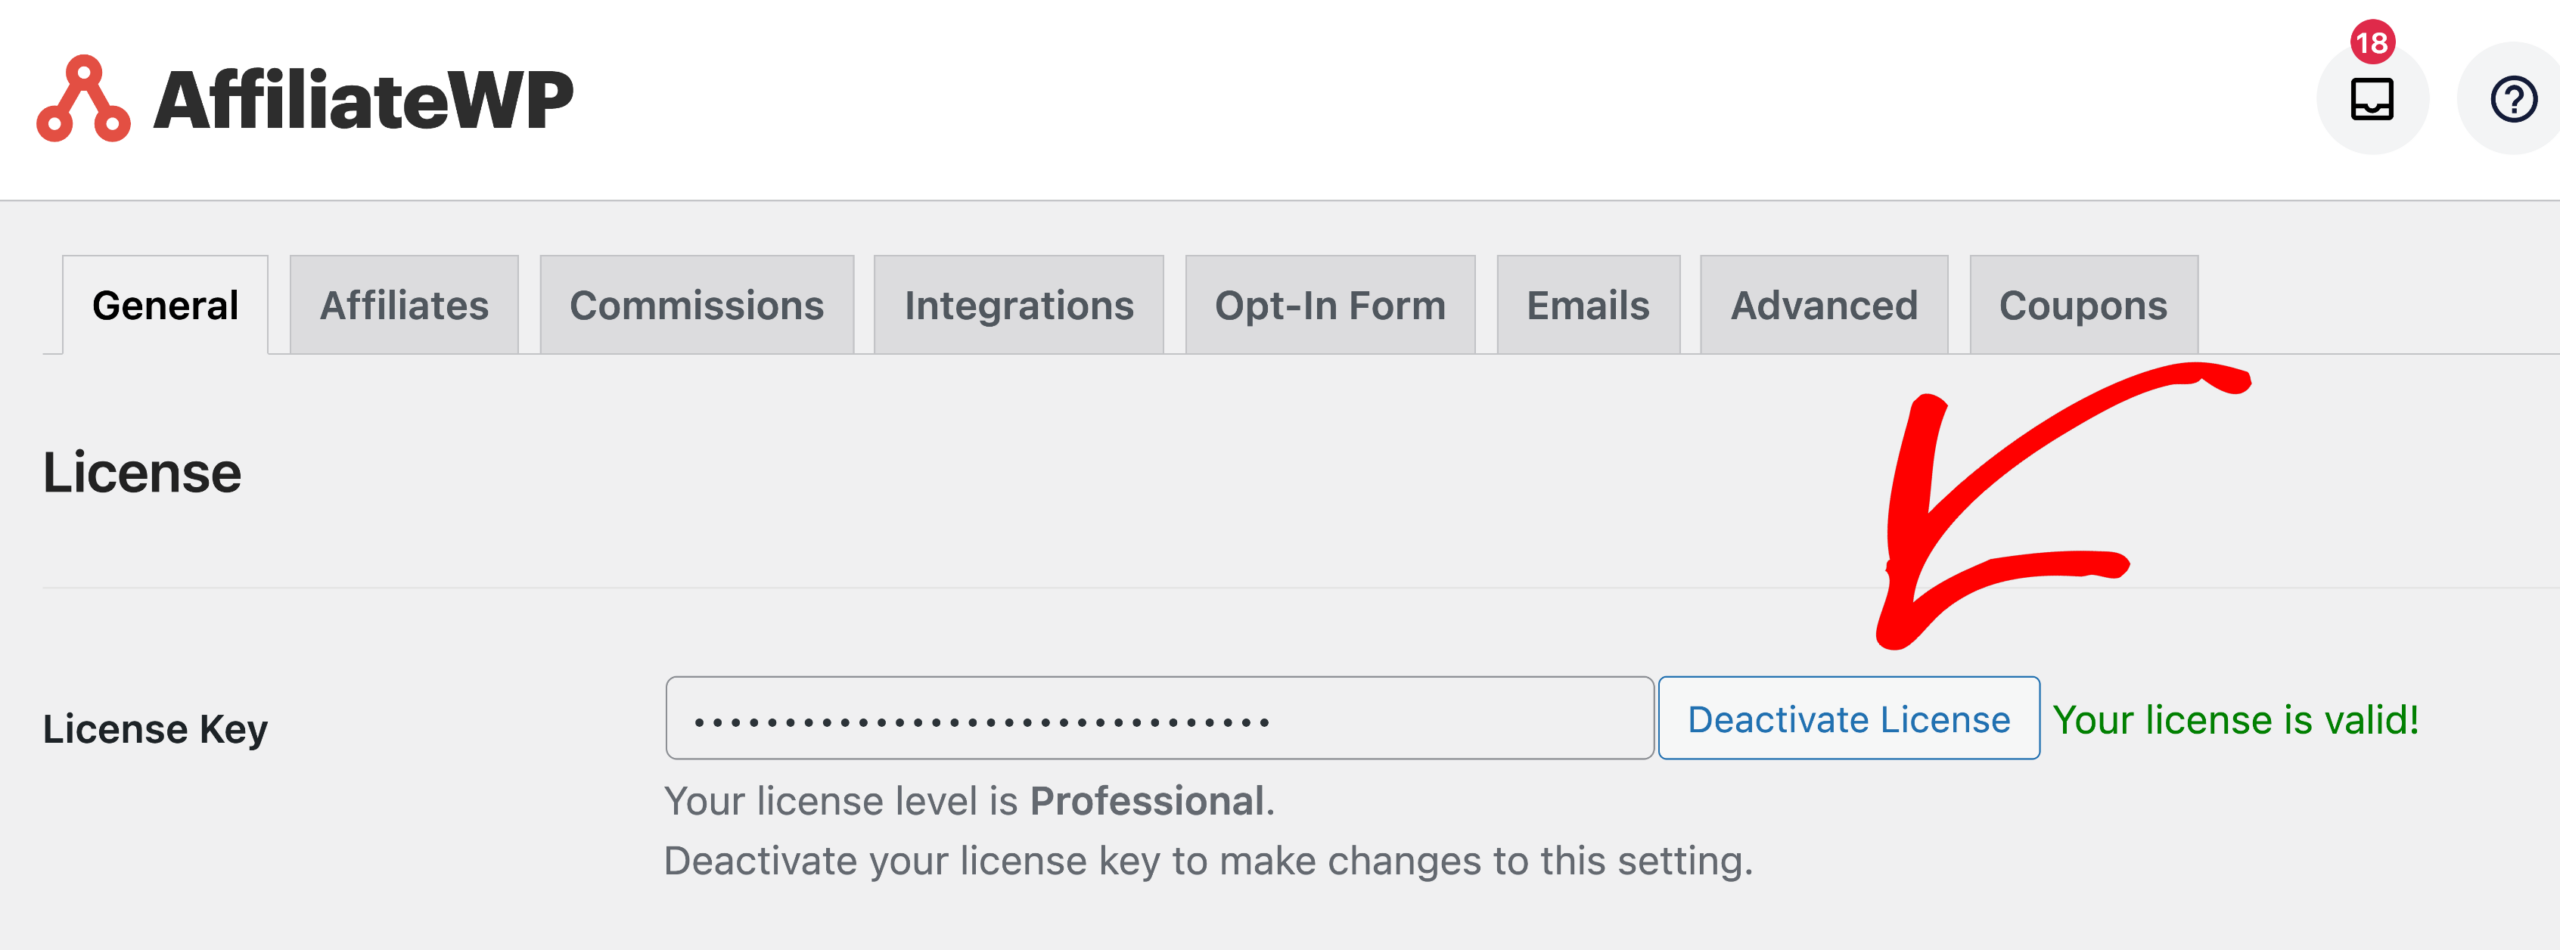Open the Advanced settings tab
This screenshot has width=2560, height=950.
pos(1824,305)
